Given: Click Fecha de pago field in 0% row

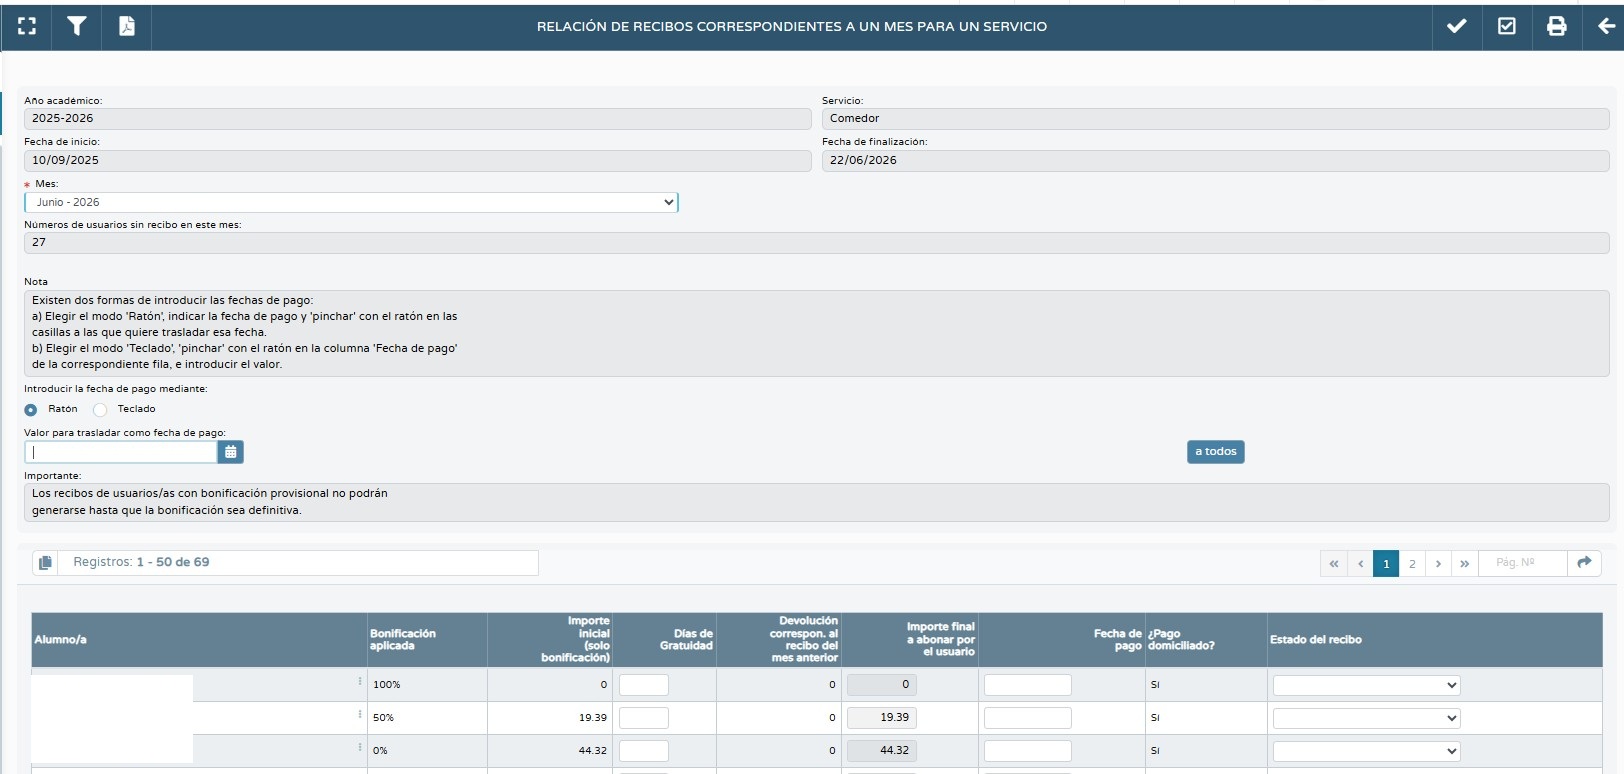Looking at the screenshot, I should tap(1028, 751).
